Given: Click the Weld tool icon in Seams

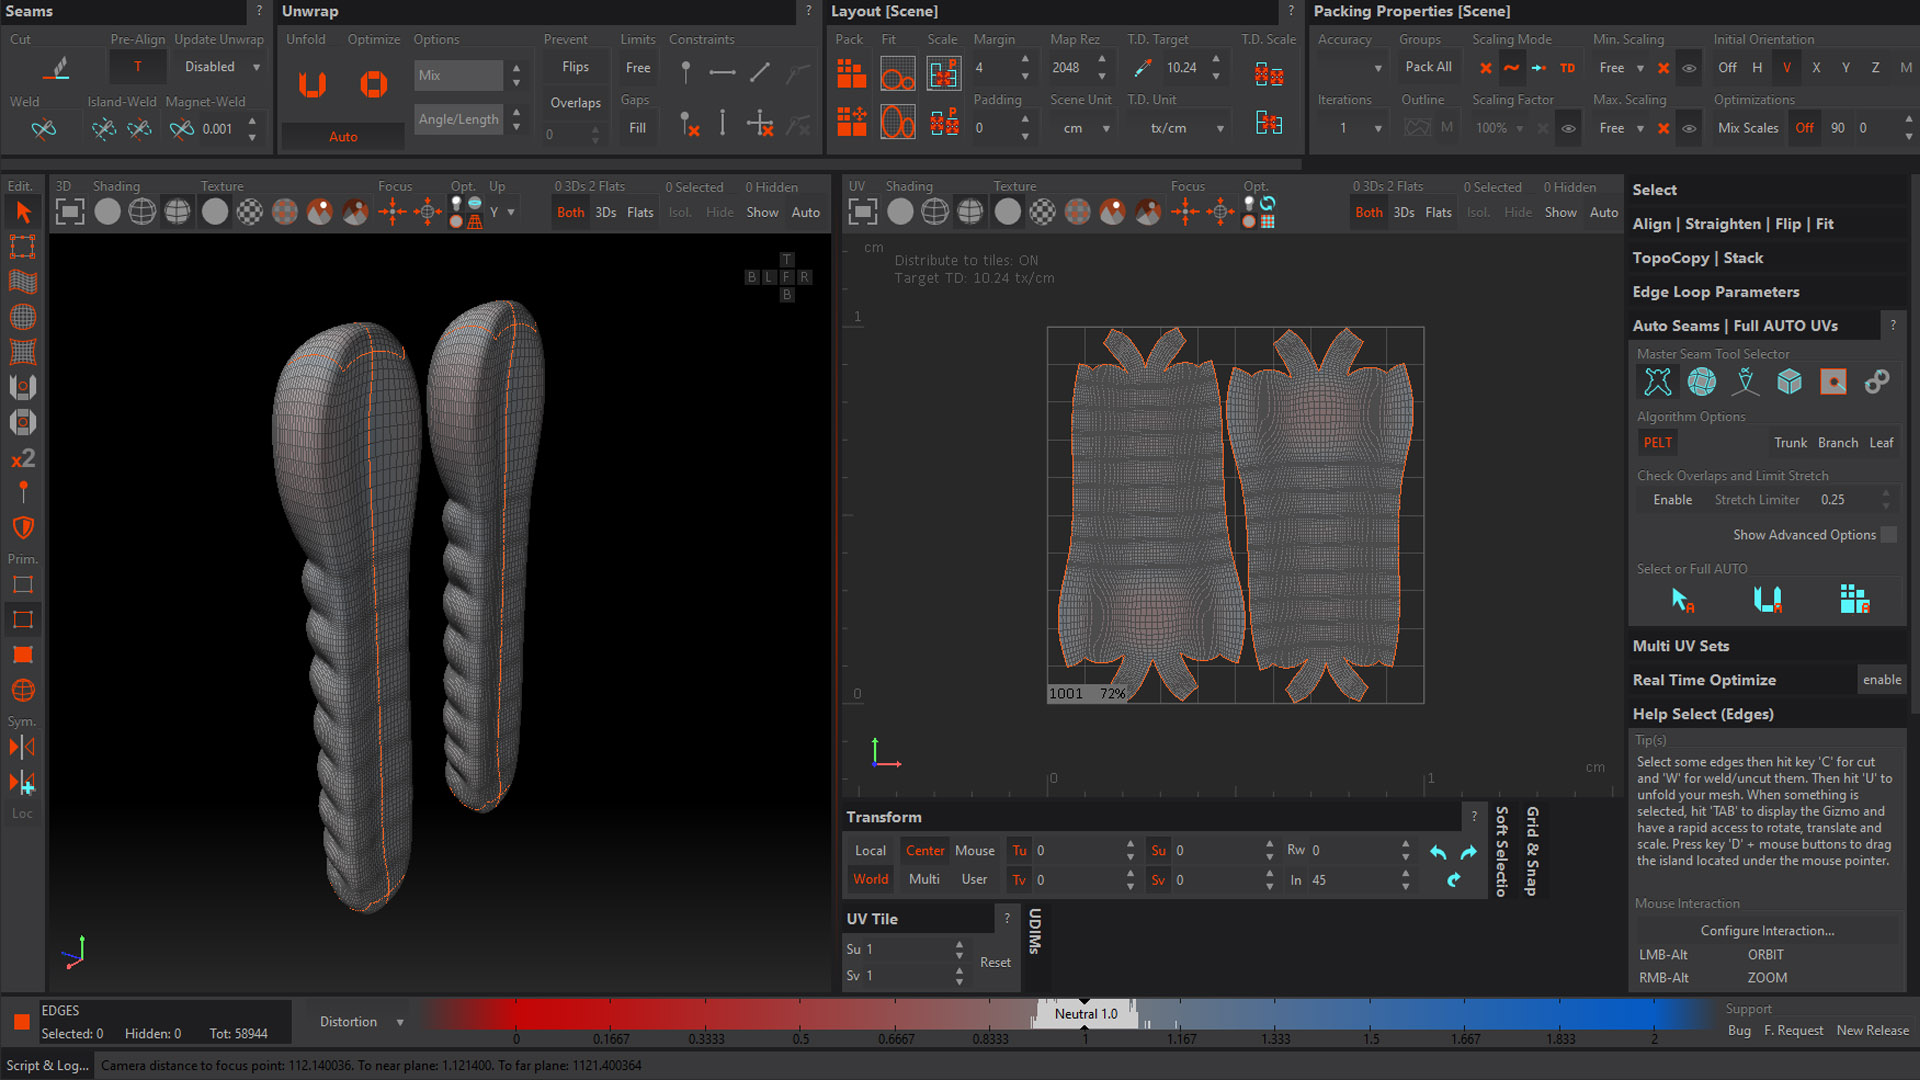Looking at the screenshot, I should click(43, 129).
